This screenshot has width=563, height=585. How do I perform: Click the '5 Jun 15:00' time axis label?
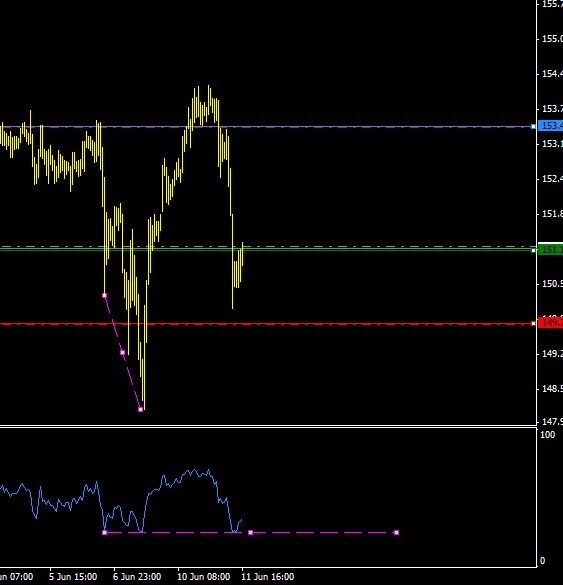coord(73,577)
